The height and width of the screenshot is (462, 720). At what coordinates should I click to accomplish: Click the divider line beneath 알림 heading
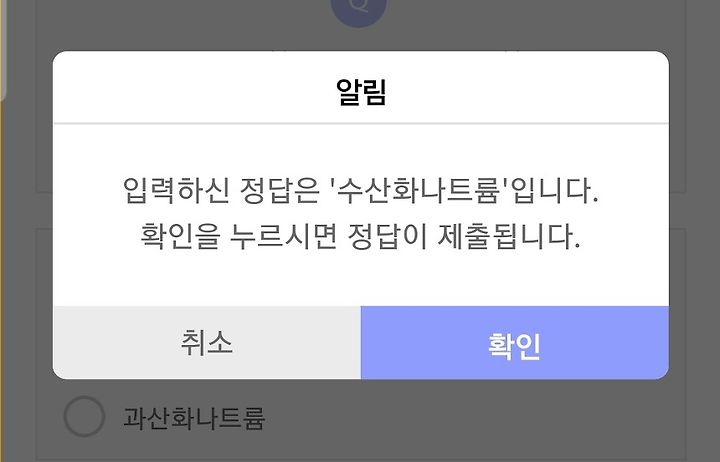[361, 123]
